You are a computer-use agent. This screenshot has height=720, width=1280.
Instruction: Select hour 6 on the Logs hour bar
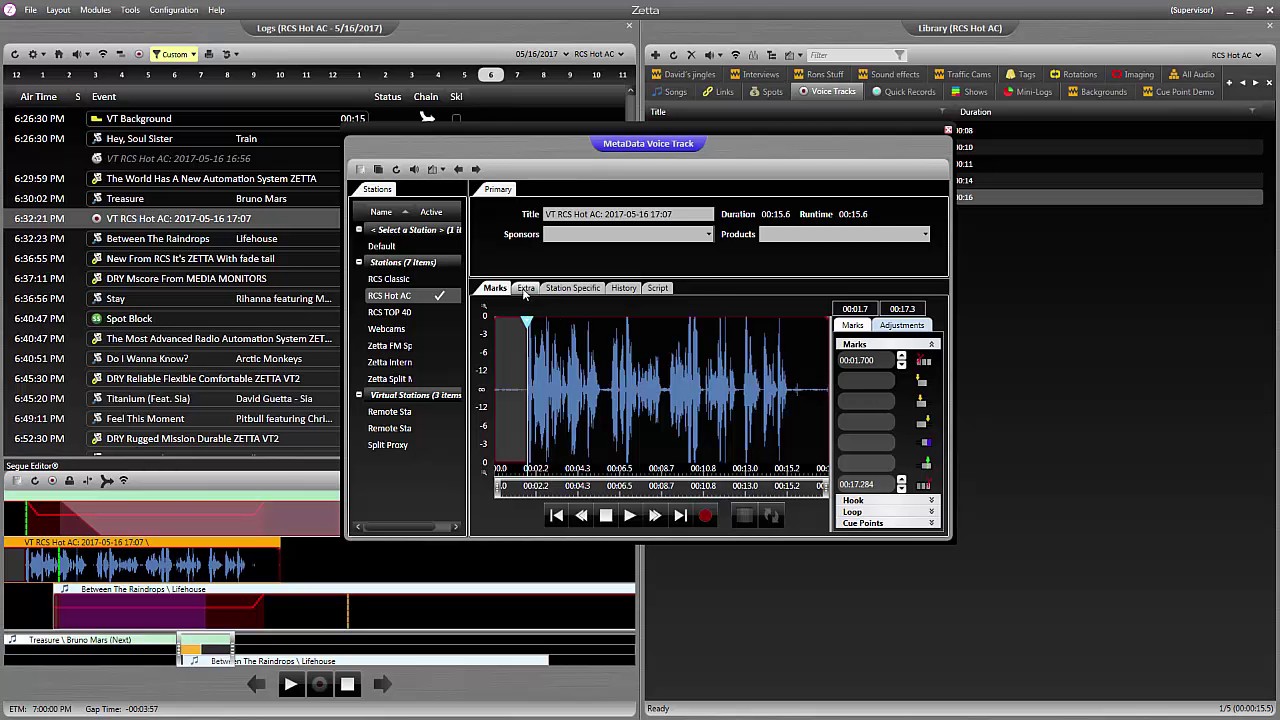490,75
